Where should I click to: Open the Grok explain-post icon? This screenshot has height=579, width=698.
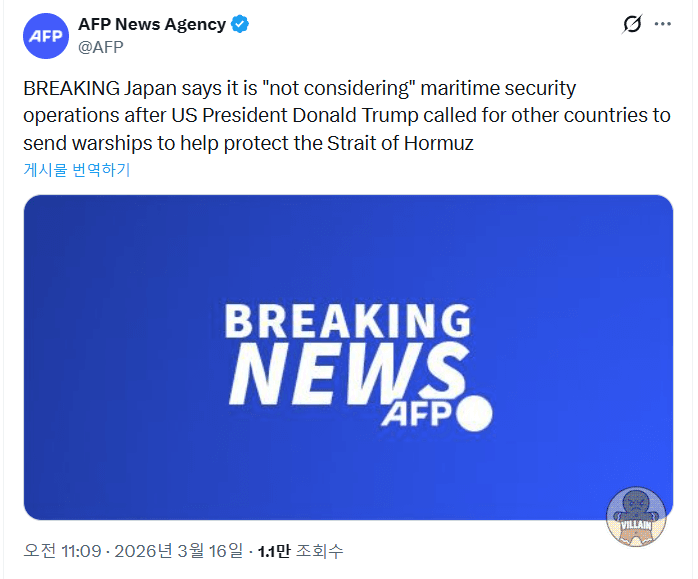coord(632,25)
